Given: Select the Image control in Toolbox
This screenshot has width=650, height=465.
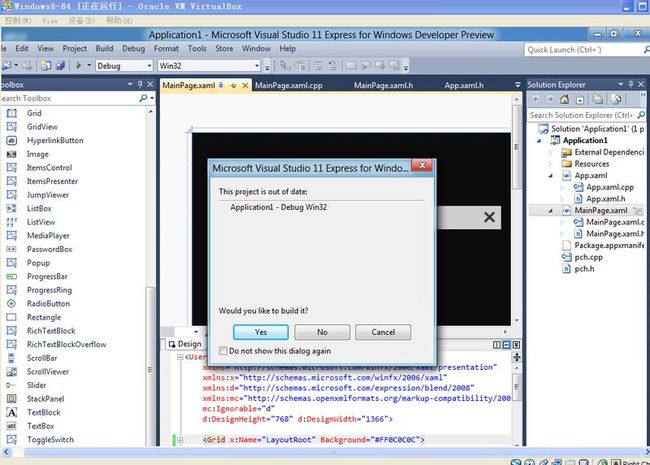Looking at the screenshot, I should point(38,154).
